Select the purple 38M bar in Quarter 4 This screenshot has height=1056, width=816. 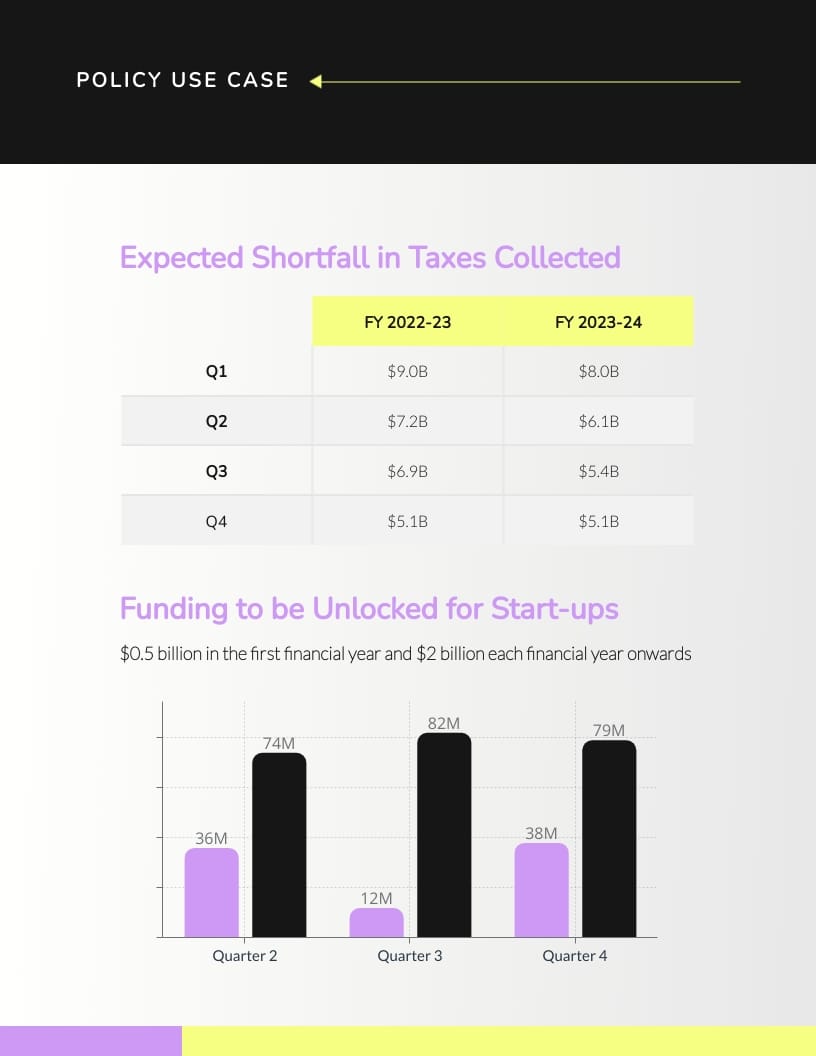(542, 890)
